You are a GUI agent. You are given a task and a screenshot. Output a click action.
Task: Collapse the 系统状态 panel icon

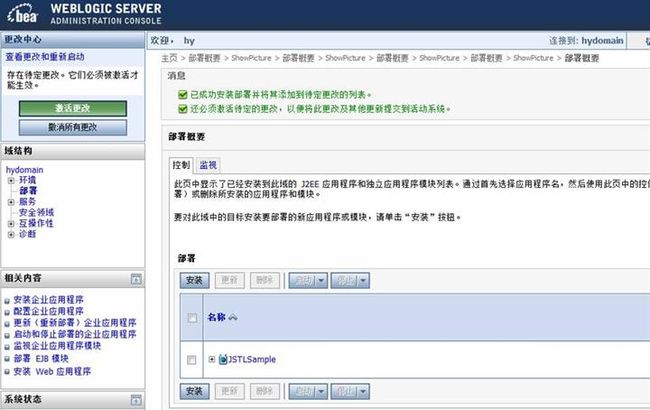136,400
